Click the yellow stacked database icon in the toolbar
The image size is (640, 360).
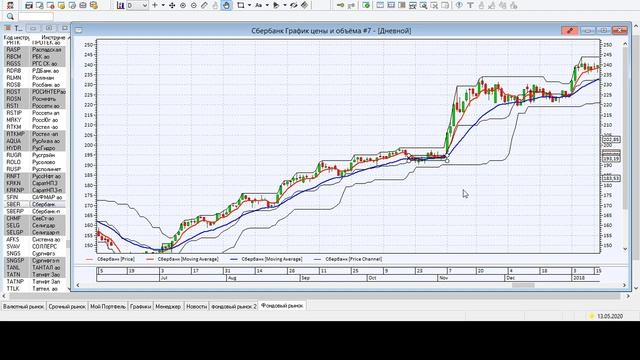pyautogui.click(x=93, y=5)
